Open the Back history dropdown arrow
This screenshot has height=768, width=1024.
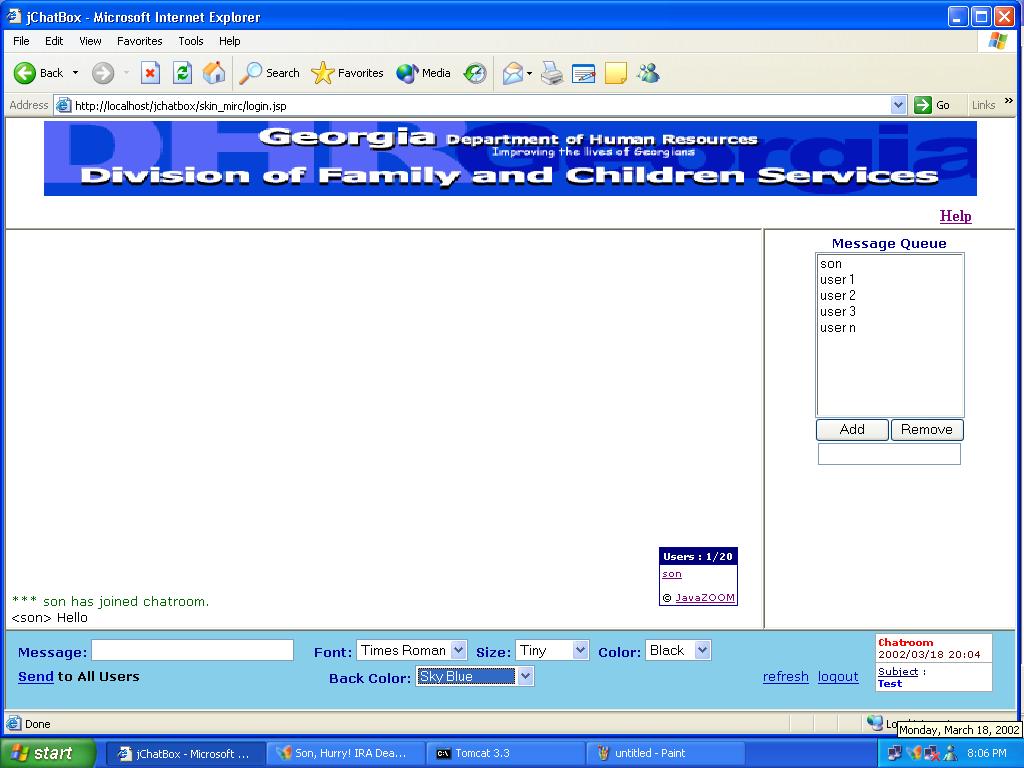75,73
